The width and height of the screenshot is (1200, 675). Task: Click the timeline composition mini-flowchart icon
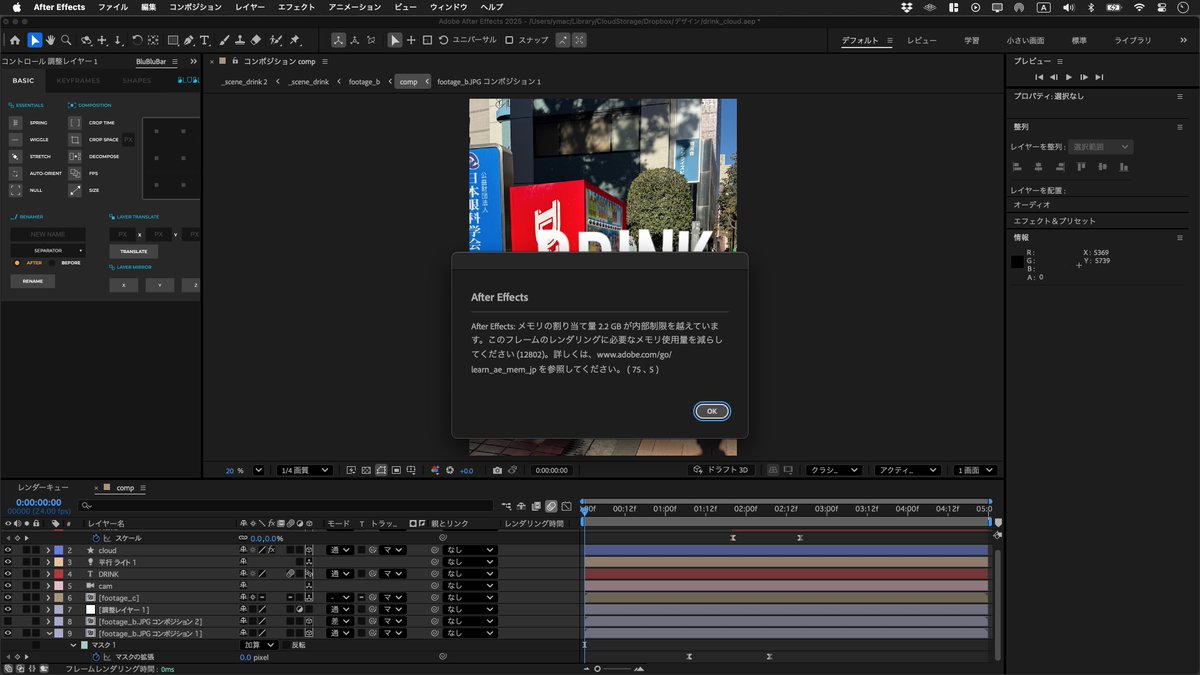point(508,506)
